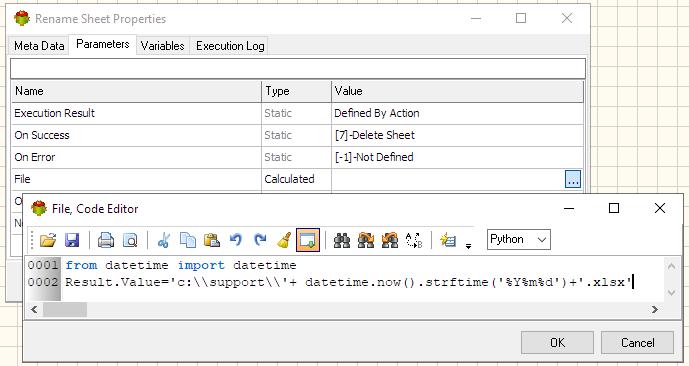This screenshot has width=689, height=366.
Task: Find previous occurrence icon
Action: (x=390, y=240)
